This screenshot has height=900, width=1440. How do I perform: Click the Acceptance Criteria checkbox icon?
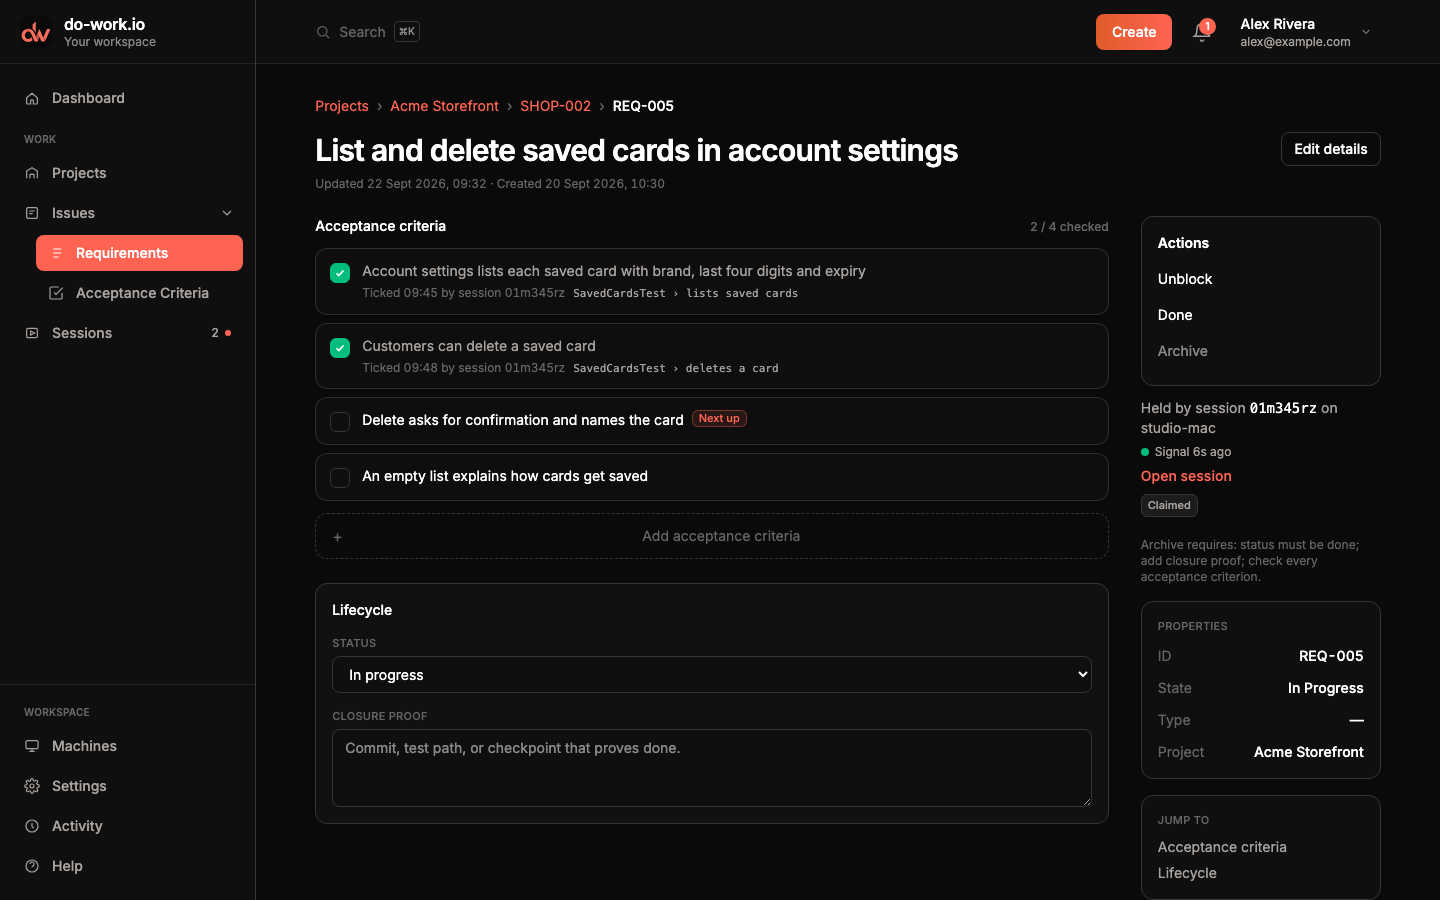click(56, 293)
